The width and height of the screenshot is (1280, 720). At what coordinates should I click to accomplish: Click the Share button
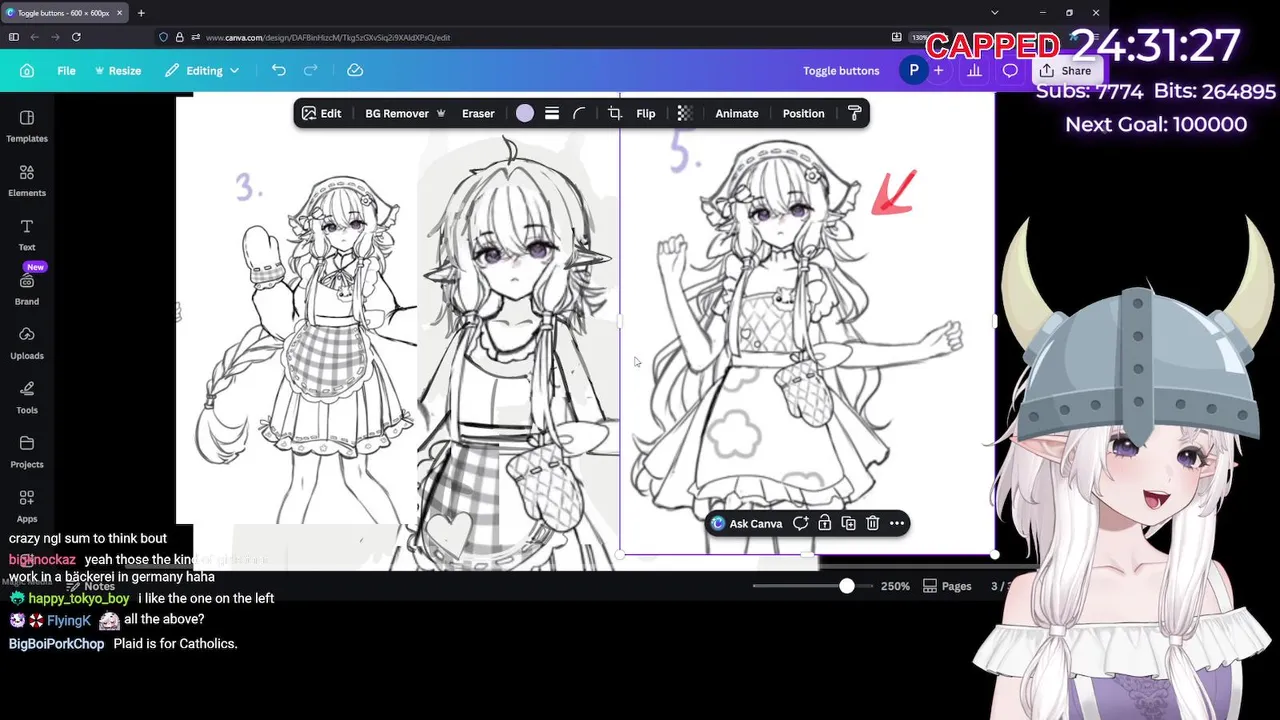1065,70
